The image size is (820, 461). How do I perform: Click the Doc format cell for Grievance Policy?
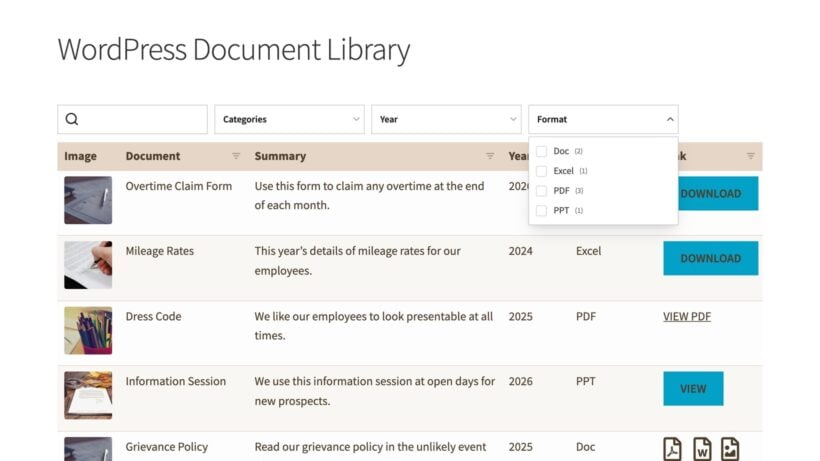[x=585, y=447]
